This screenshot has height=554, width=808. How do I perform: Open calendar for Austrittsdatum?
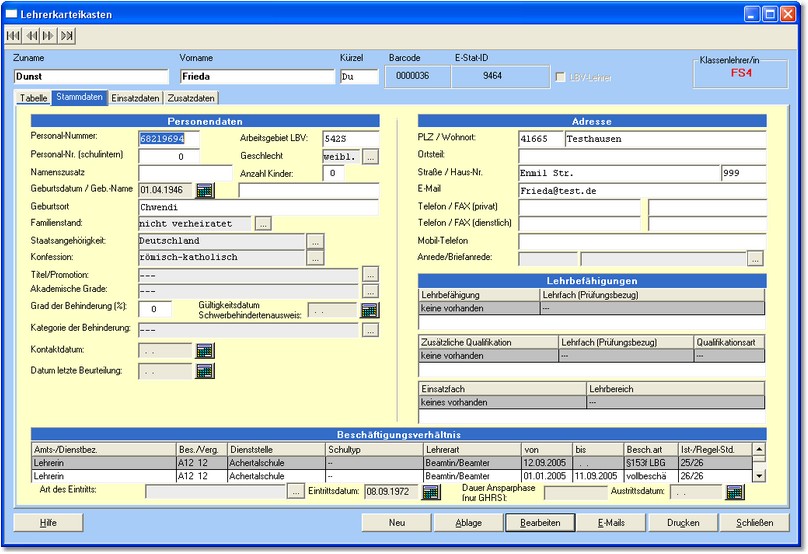point(735,492)
